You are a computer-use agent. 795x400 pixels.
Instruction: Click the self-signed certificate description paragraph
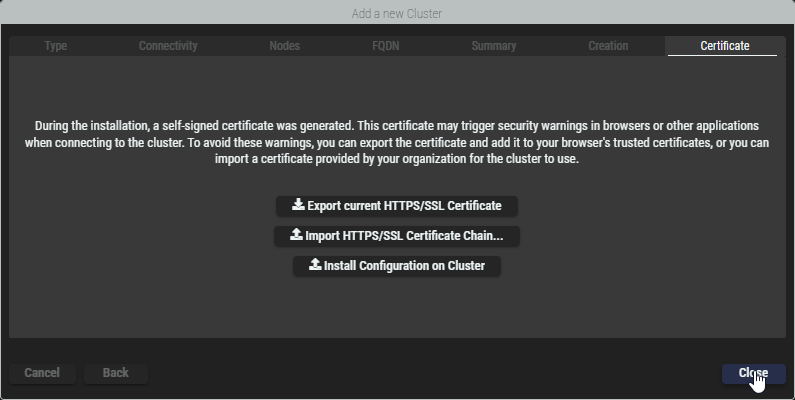(x=397, y=142)
